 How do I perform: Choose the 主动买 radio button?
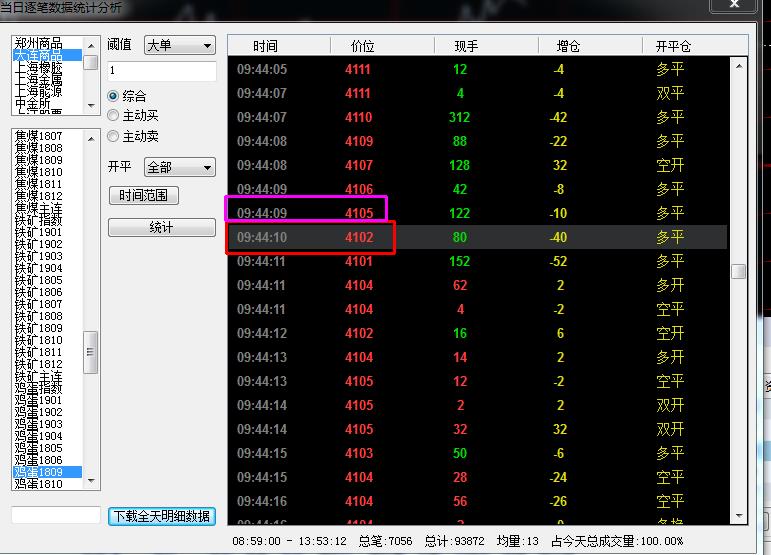point(114,116)
